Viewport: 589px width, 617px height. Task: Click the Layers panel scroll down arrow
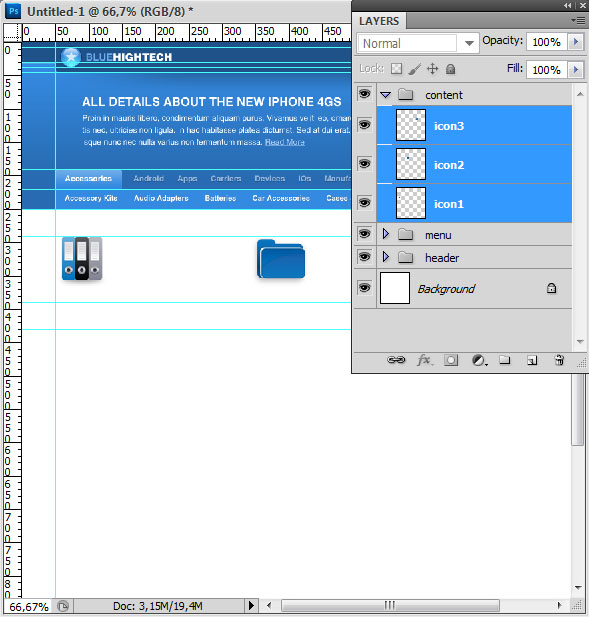pyautogui.click(x=580, y=341)
